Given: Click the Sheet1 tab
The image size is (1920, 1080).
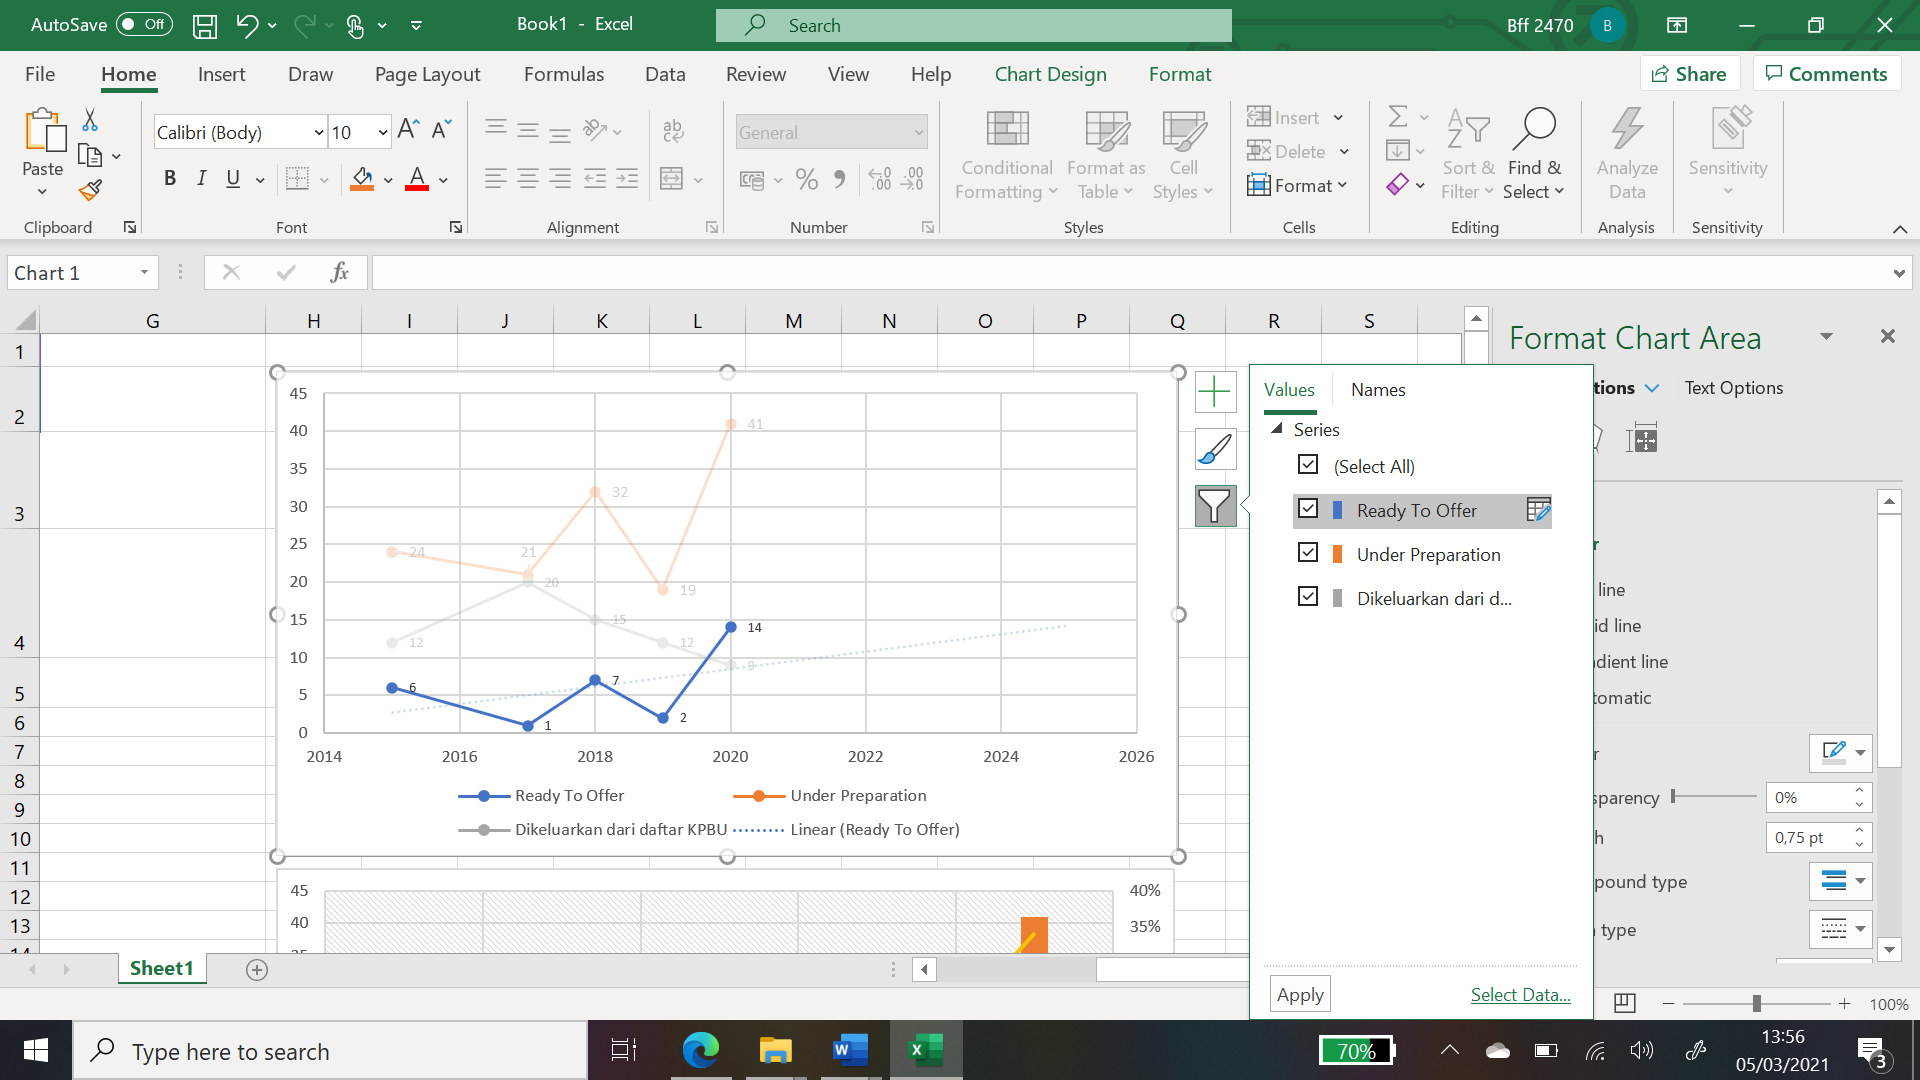Looking at the screenshot, I should (x=161, y=968).
